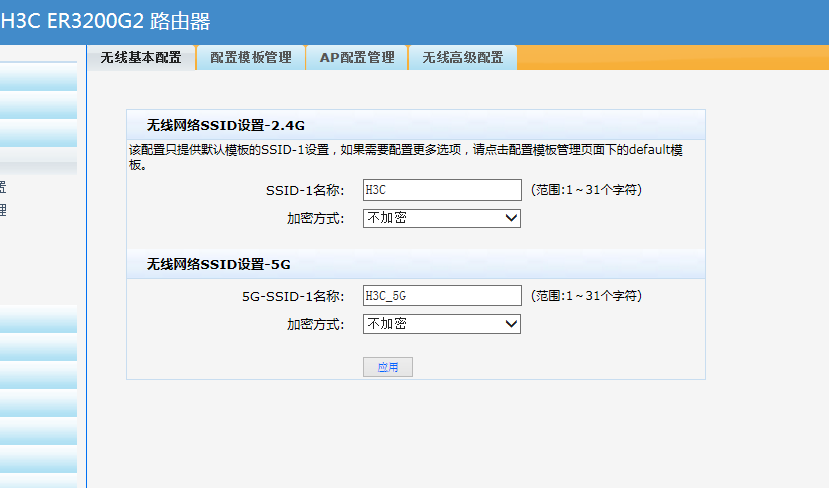
Task: Click the 5G-SSID-1名称 field containing H3C_5G
Action: [x=442, y=296]
